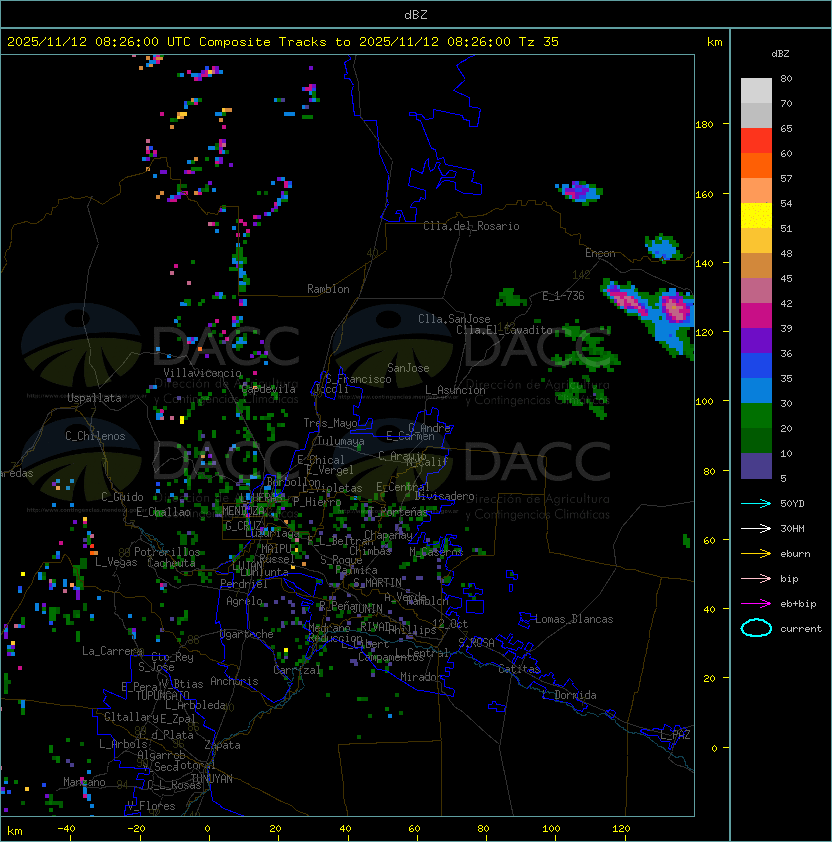Pick the royal blue swatch beside 36 dBZ
832x842 pixels.
[756, 366]
